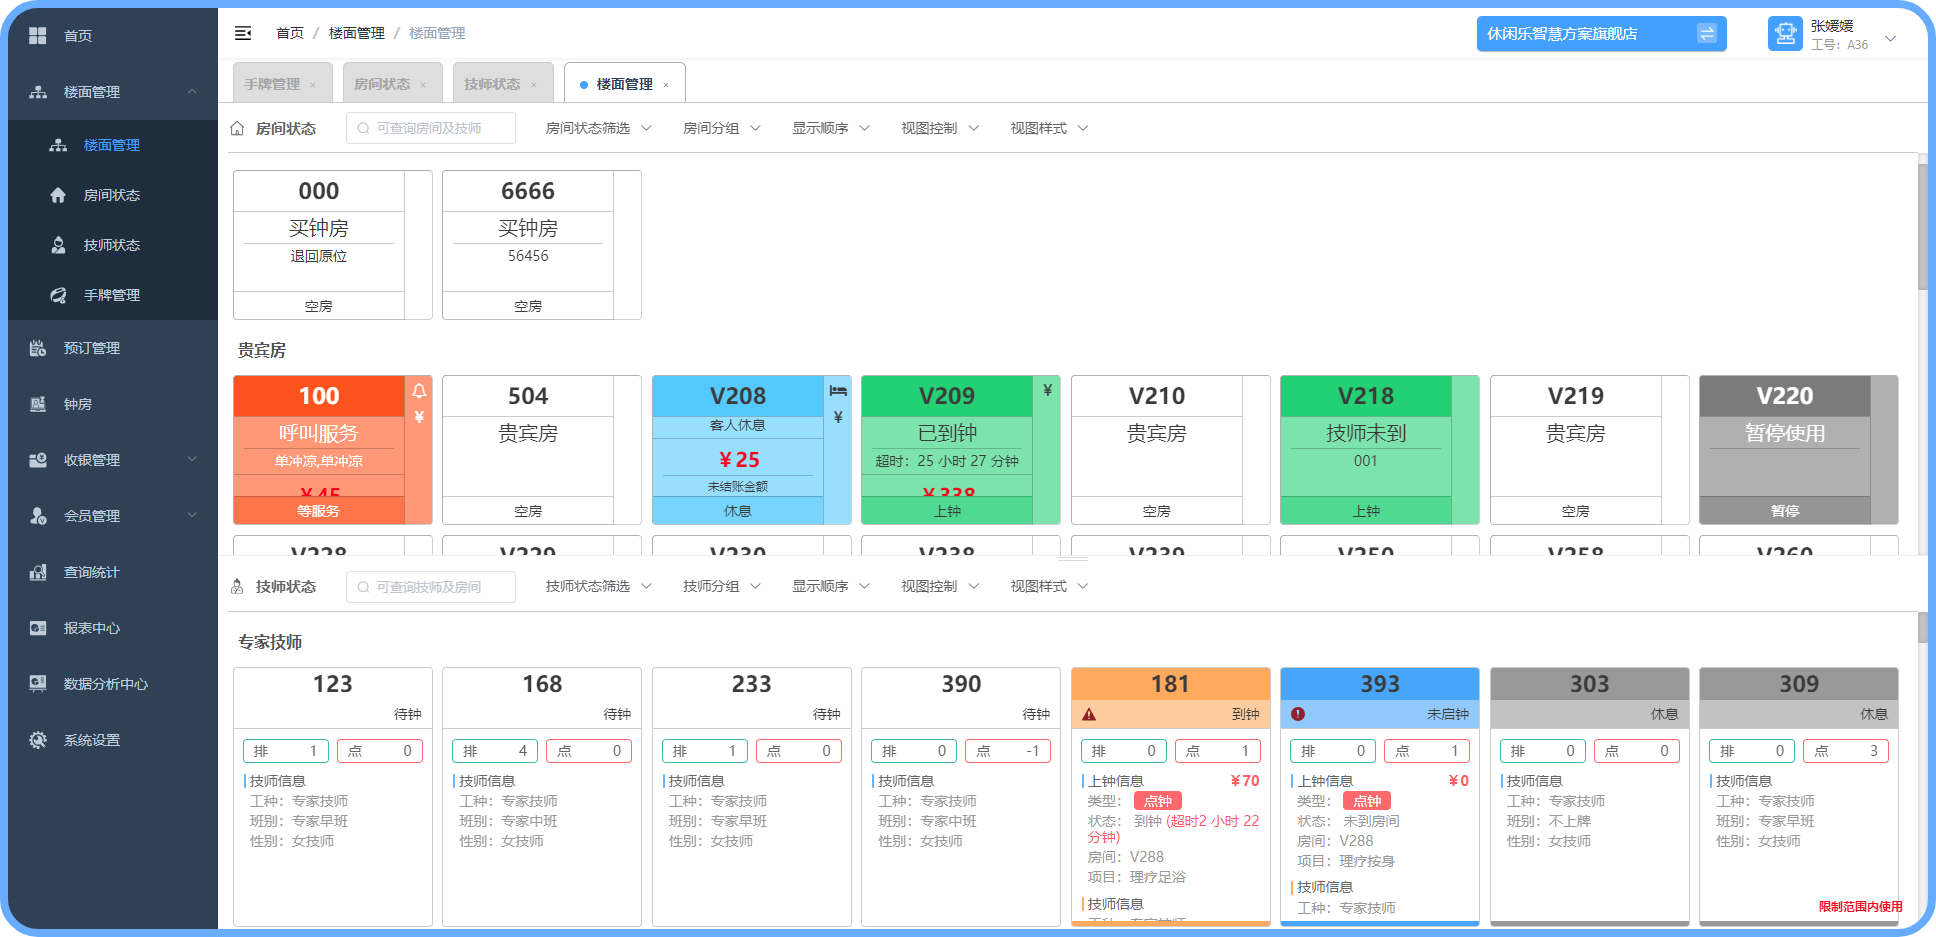The image size is (1936, 937).
Task: Close the 技师状态 tab
Action: [534, 85]
